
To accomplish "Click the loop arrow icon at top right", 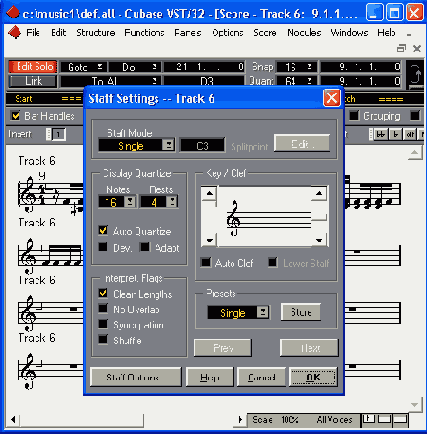I will 415,74.
